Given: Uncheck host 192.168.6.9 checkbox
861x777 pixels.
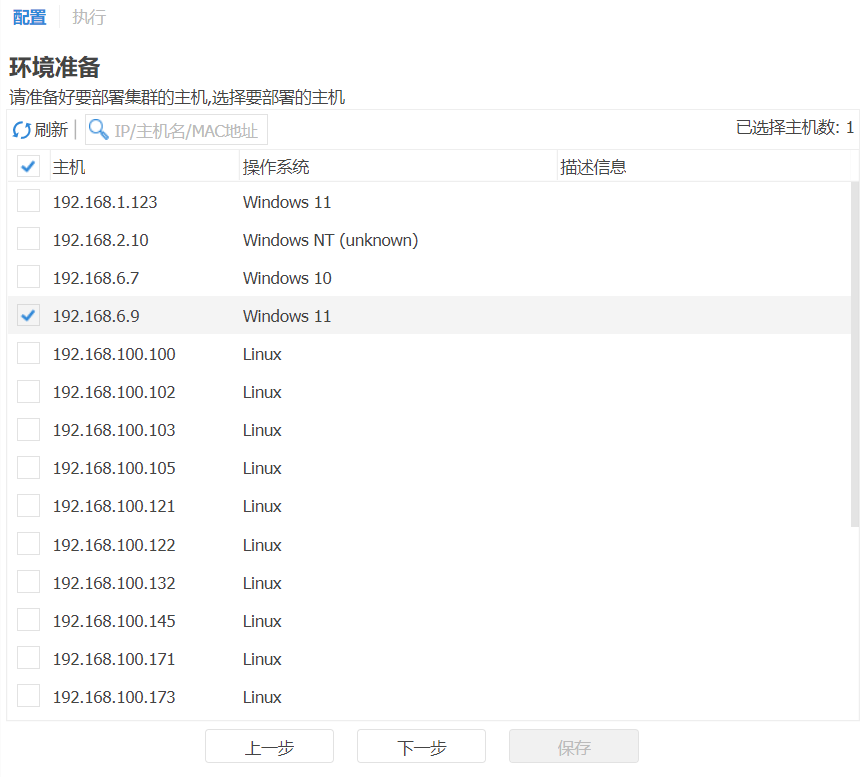Looking at the screenshot, I should pos(29,316).
